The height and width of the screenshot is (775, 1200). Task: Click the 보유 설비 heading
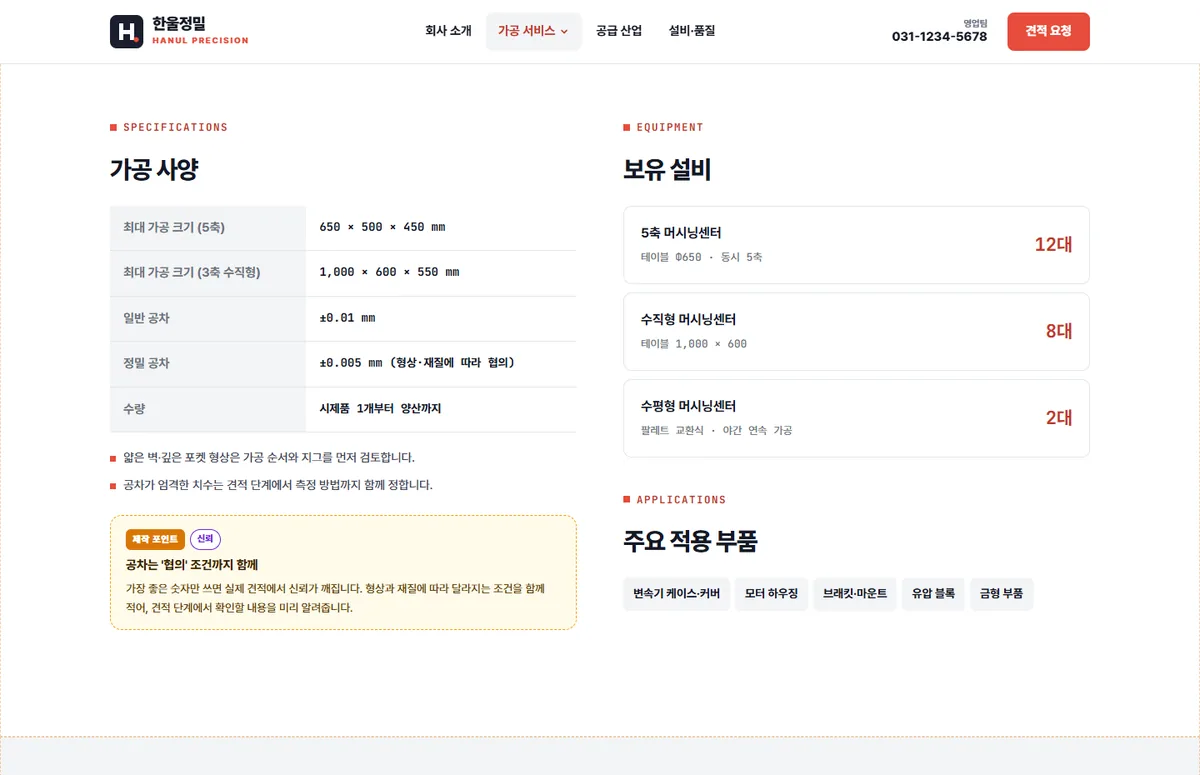click(667, 170)
